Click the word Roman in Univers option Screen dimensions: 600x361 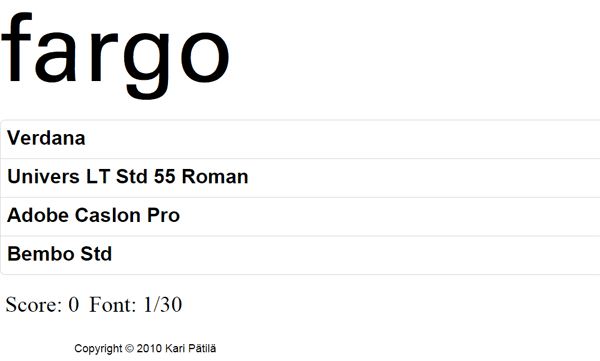pyautogui.click(x=215, y=177)
